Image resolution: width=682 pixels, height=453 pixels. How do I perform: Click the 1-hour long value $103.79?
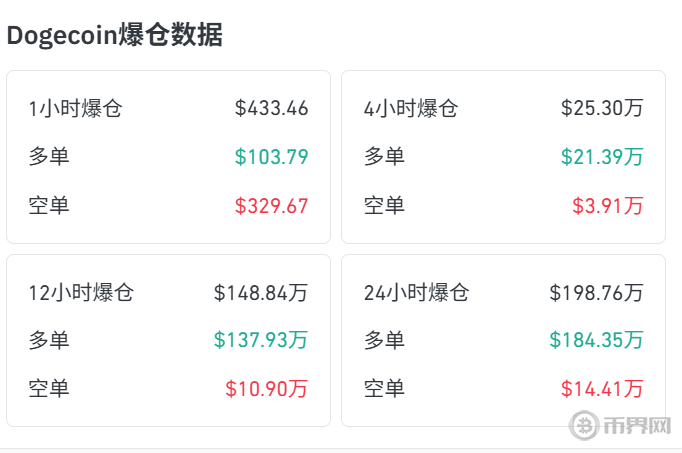[x=271, y=157]
